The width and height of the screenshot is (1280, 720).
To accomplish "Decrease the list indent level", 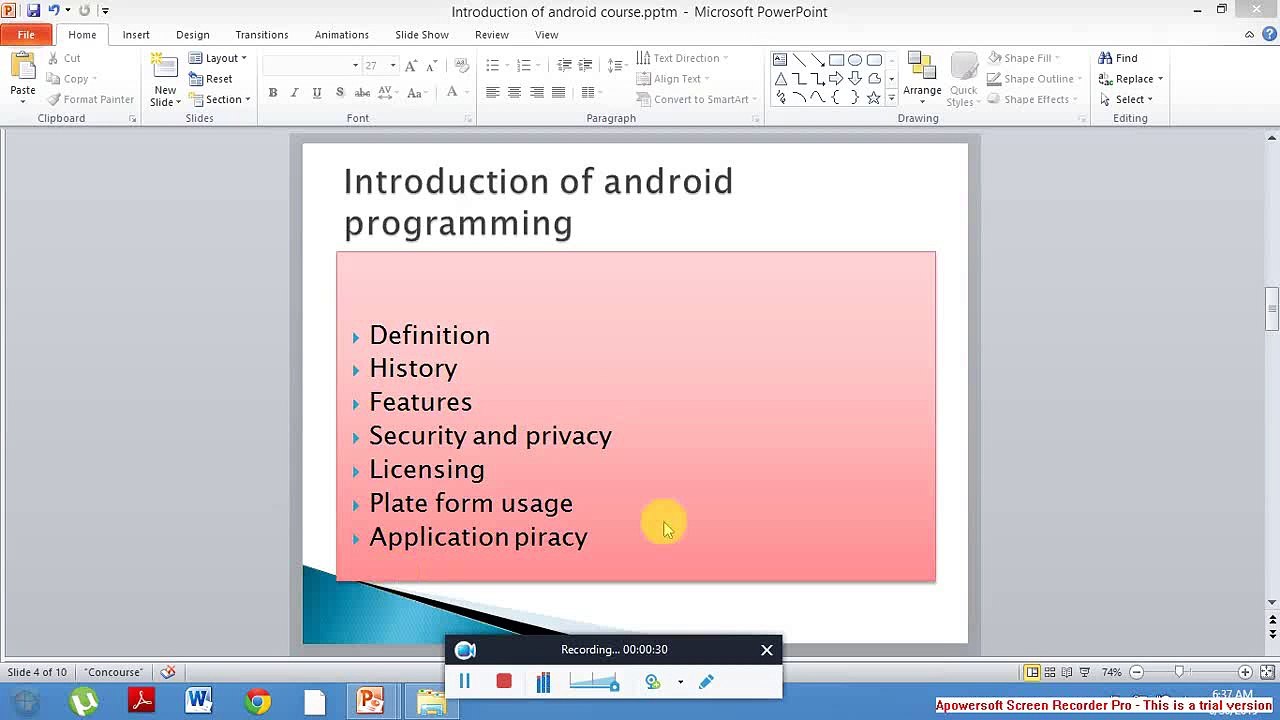I will [564, 66].
